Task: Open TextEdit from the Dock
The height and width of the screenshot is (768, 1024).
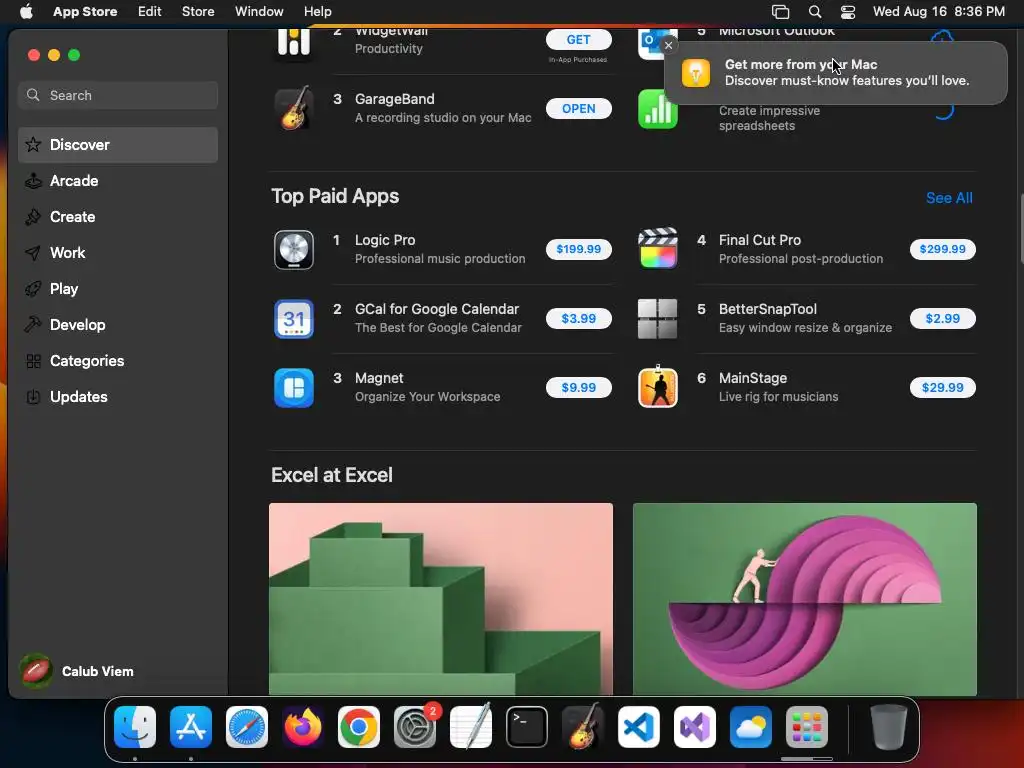Action: tap(471, 727)
